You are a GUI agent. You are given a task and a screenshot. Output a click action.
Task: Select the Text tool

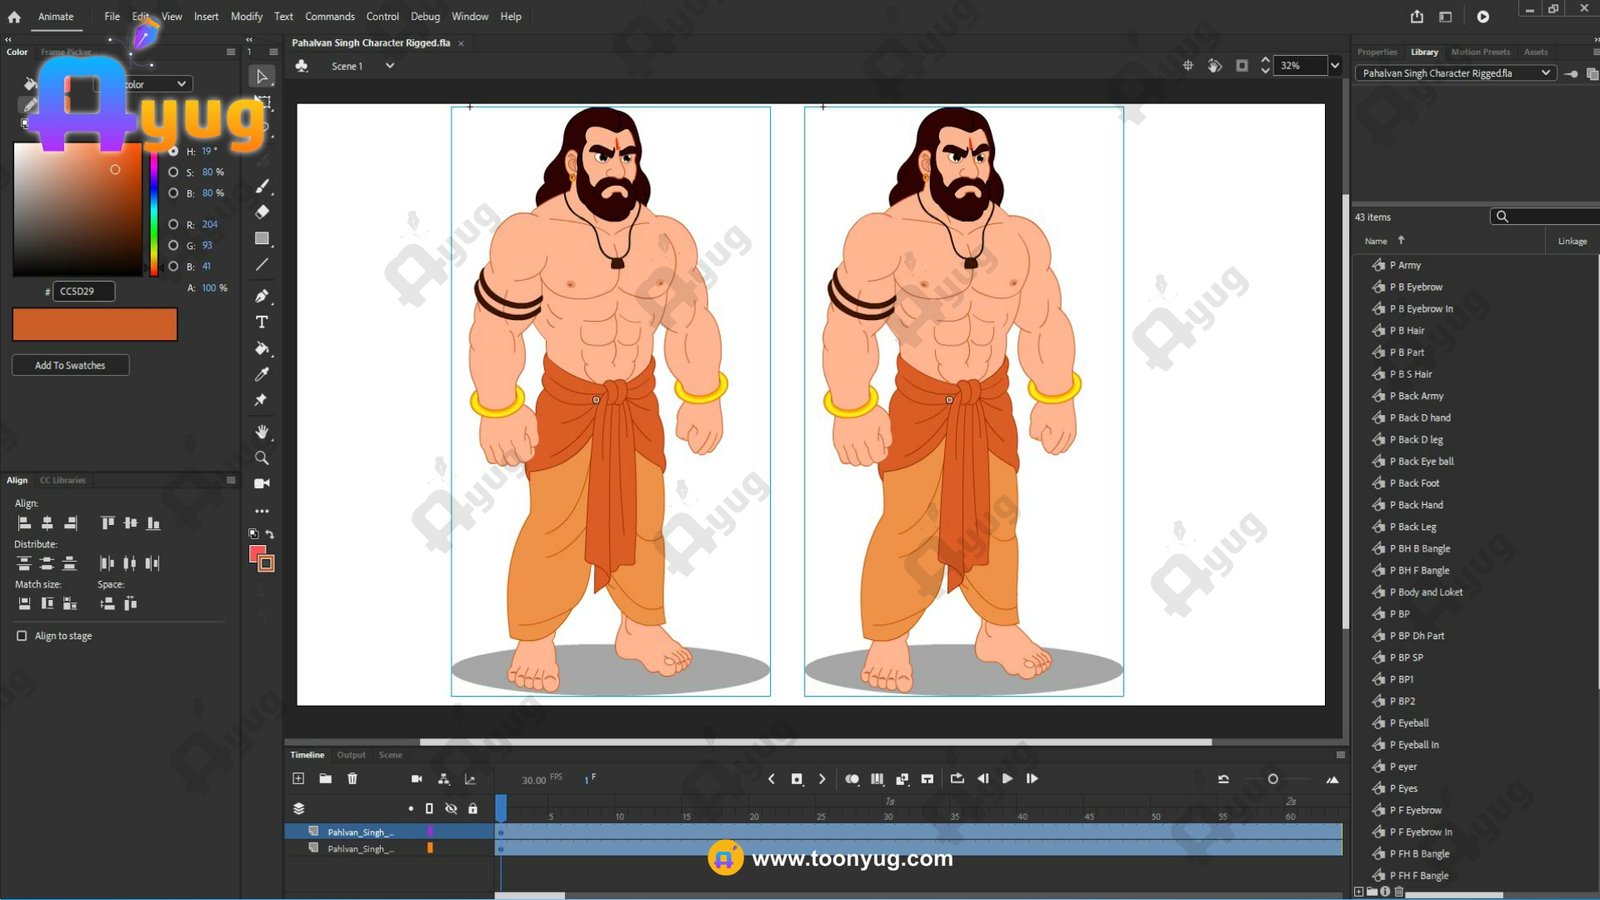262,322
